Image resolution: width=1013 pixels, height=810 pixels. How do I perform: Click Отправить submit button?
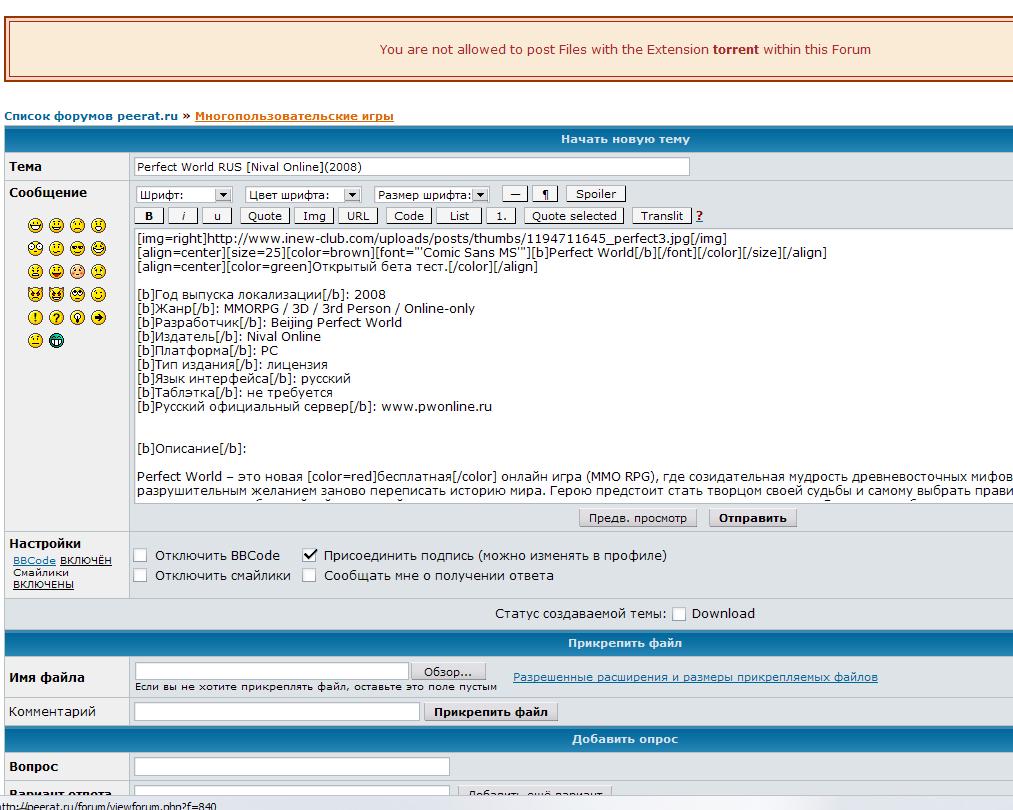click(753, 517)
